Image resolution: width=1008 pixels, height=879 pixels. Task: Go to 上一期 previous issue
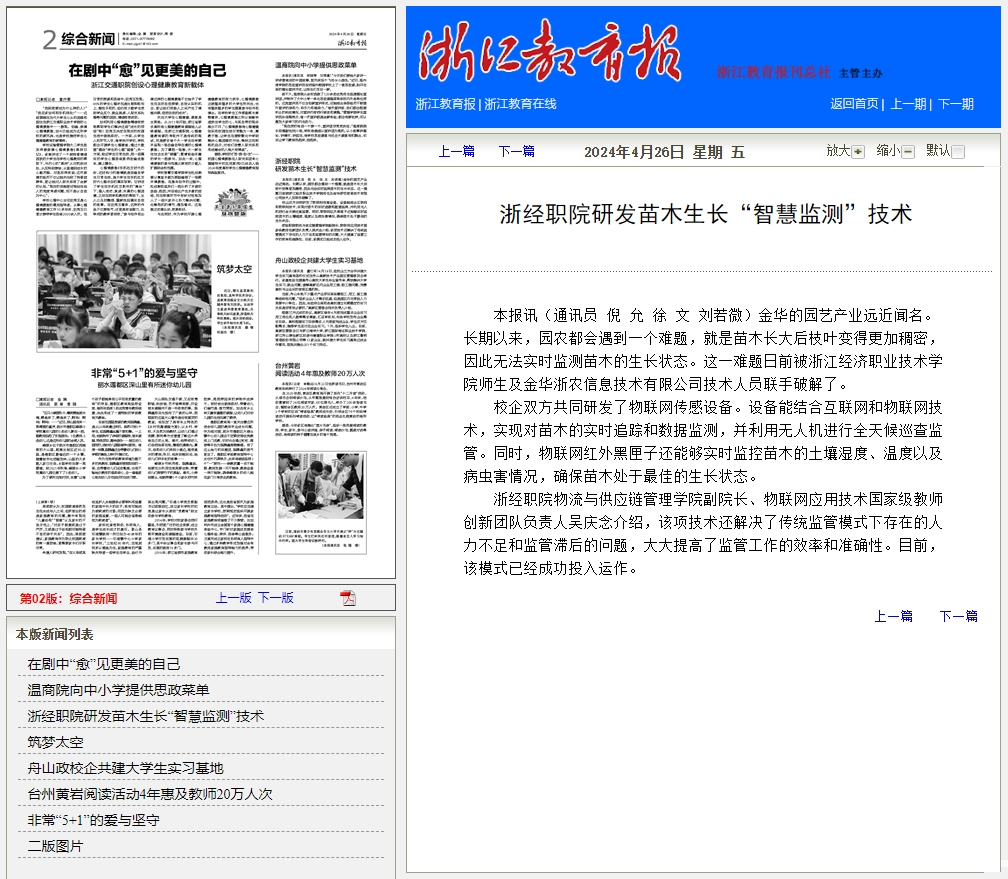pos(908,104)
